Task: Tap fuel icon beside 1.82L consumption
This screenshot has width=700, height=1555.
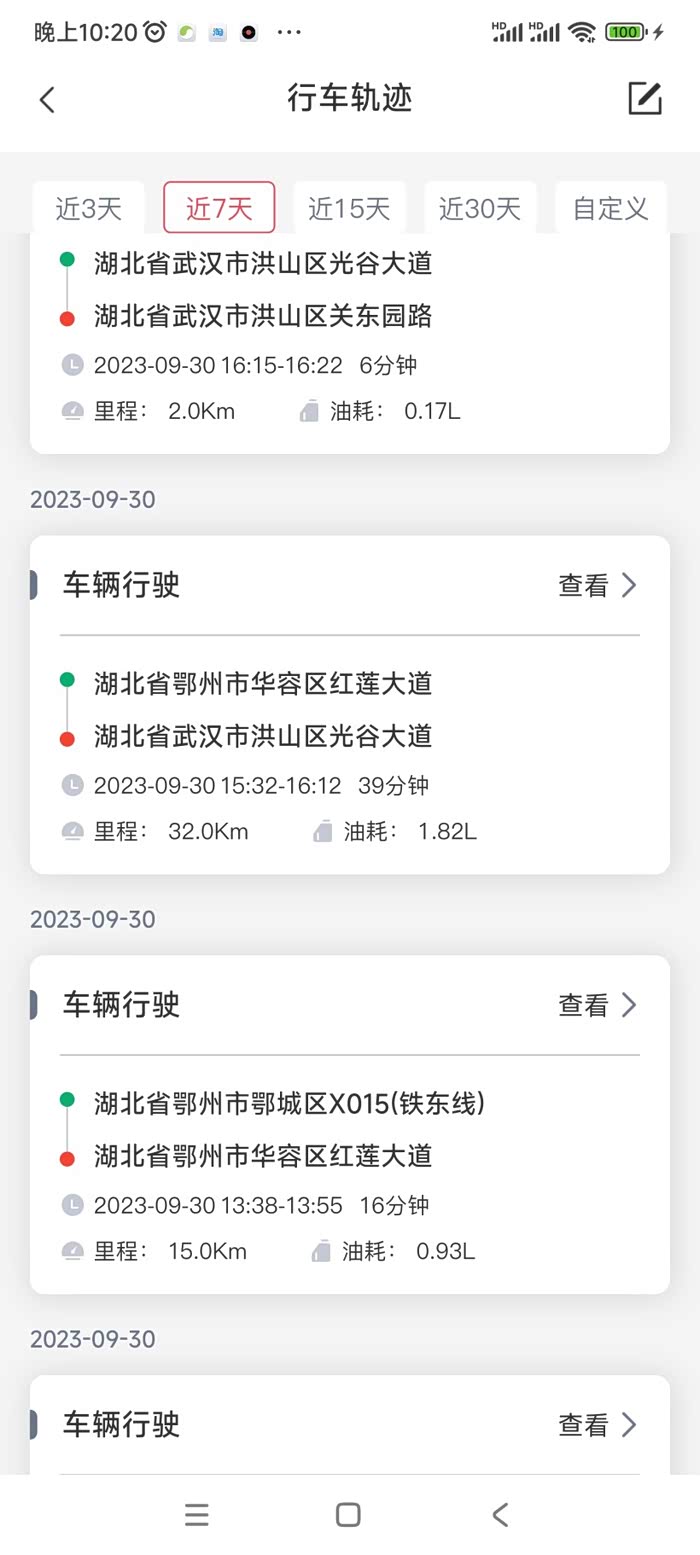Action: coord(322,831)
